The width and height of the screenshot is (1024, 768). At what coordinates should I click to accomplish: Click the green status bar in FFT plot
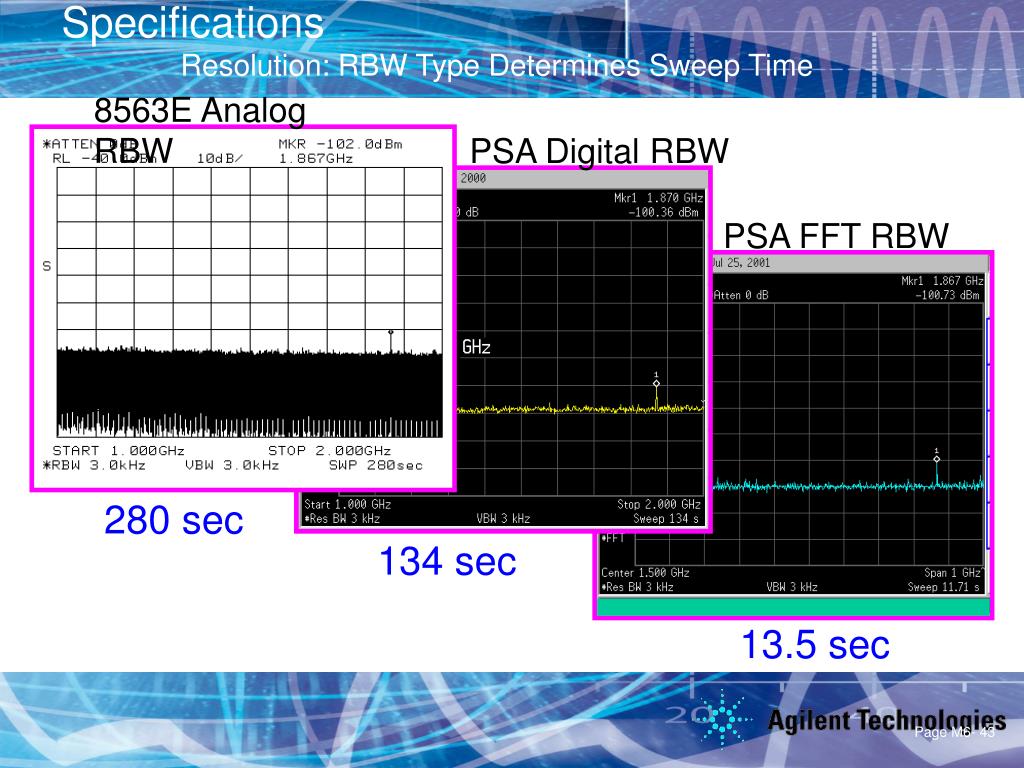pyautogui.click(x=793, y=607)
